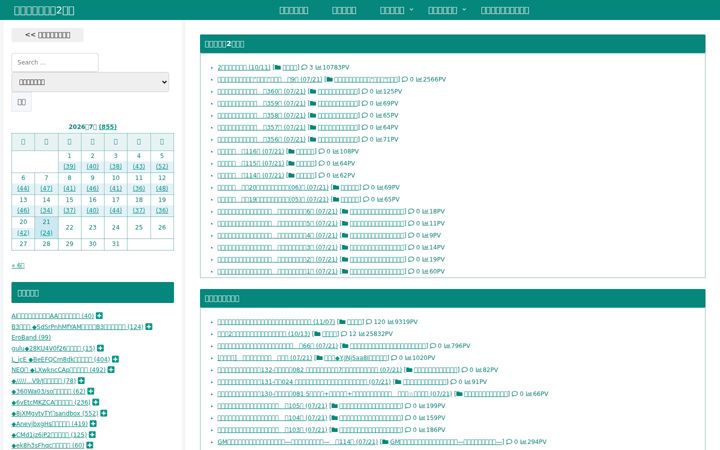The width and height of the screenshot is (720, 450).
Task: Click the plus icon beside the (78) category
Action: click(x=81, y=381)
